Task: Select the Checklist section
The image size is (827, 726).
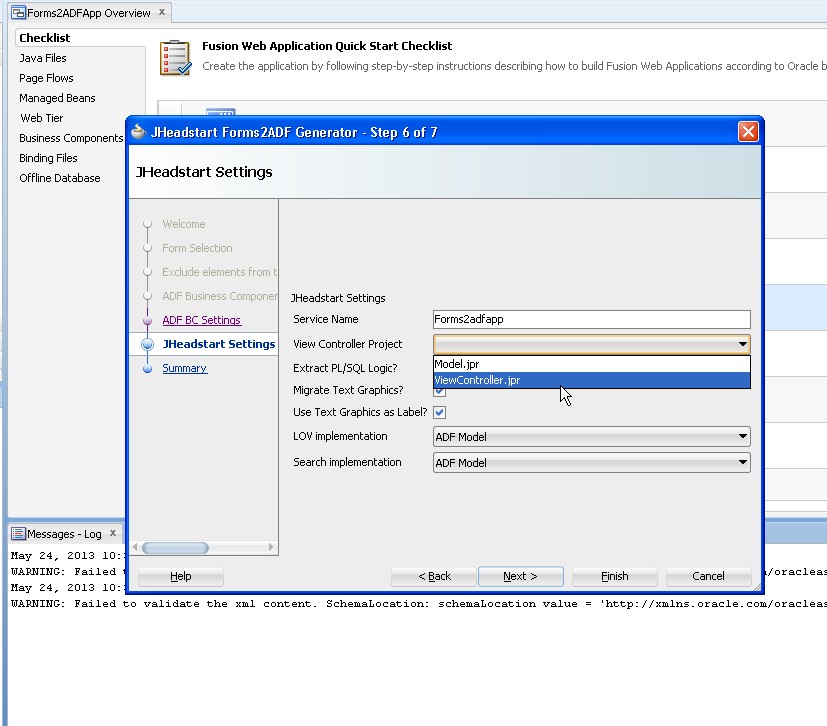Action: pyautogui.click(x=44, y=38)
